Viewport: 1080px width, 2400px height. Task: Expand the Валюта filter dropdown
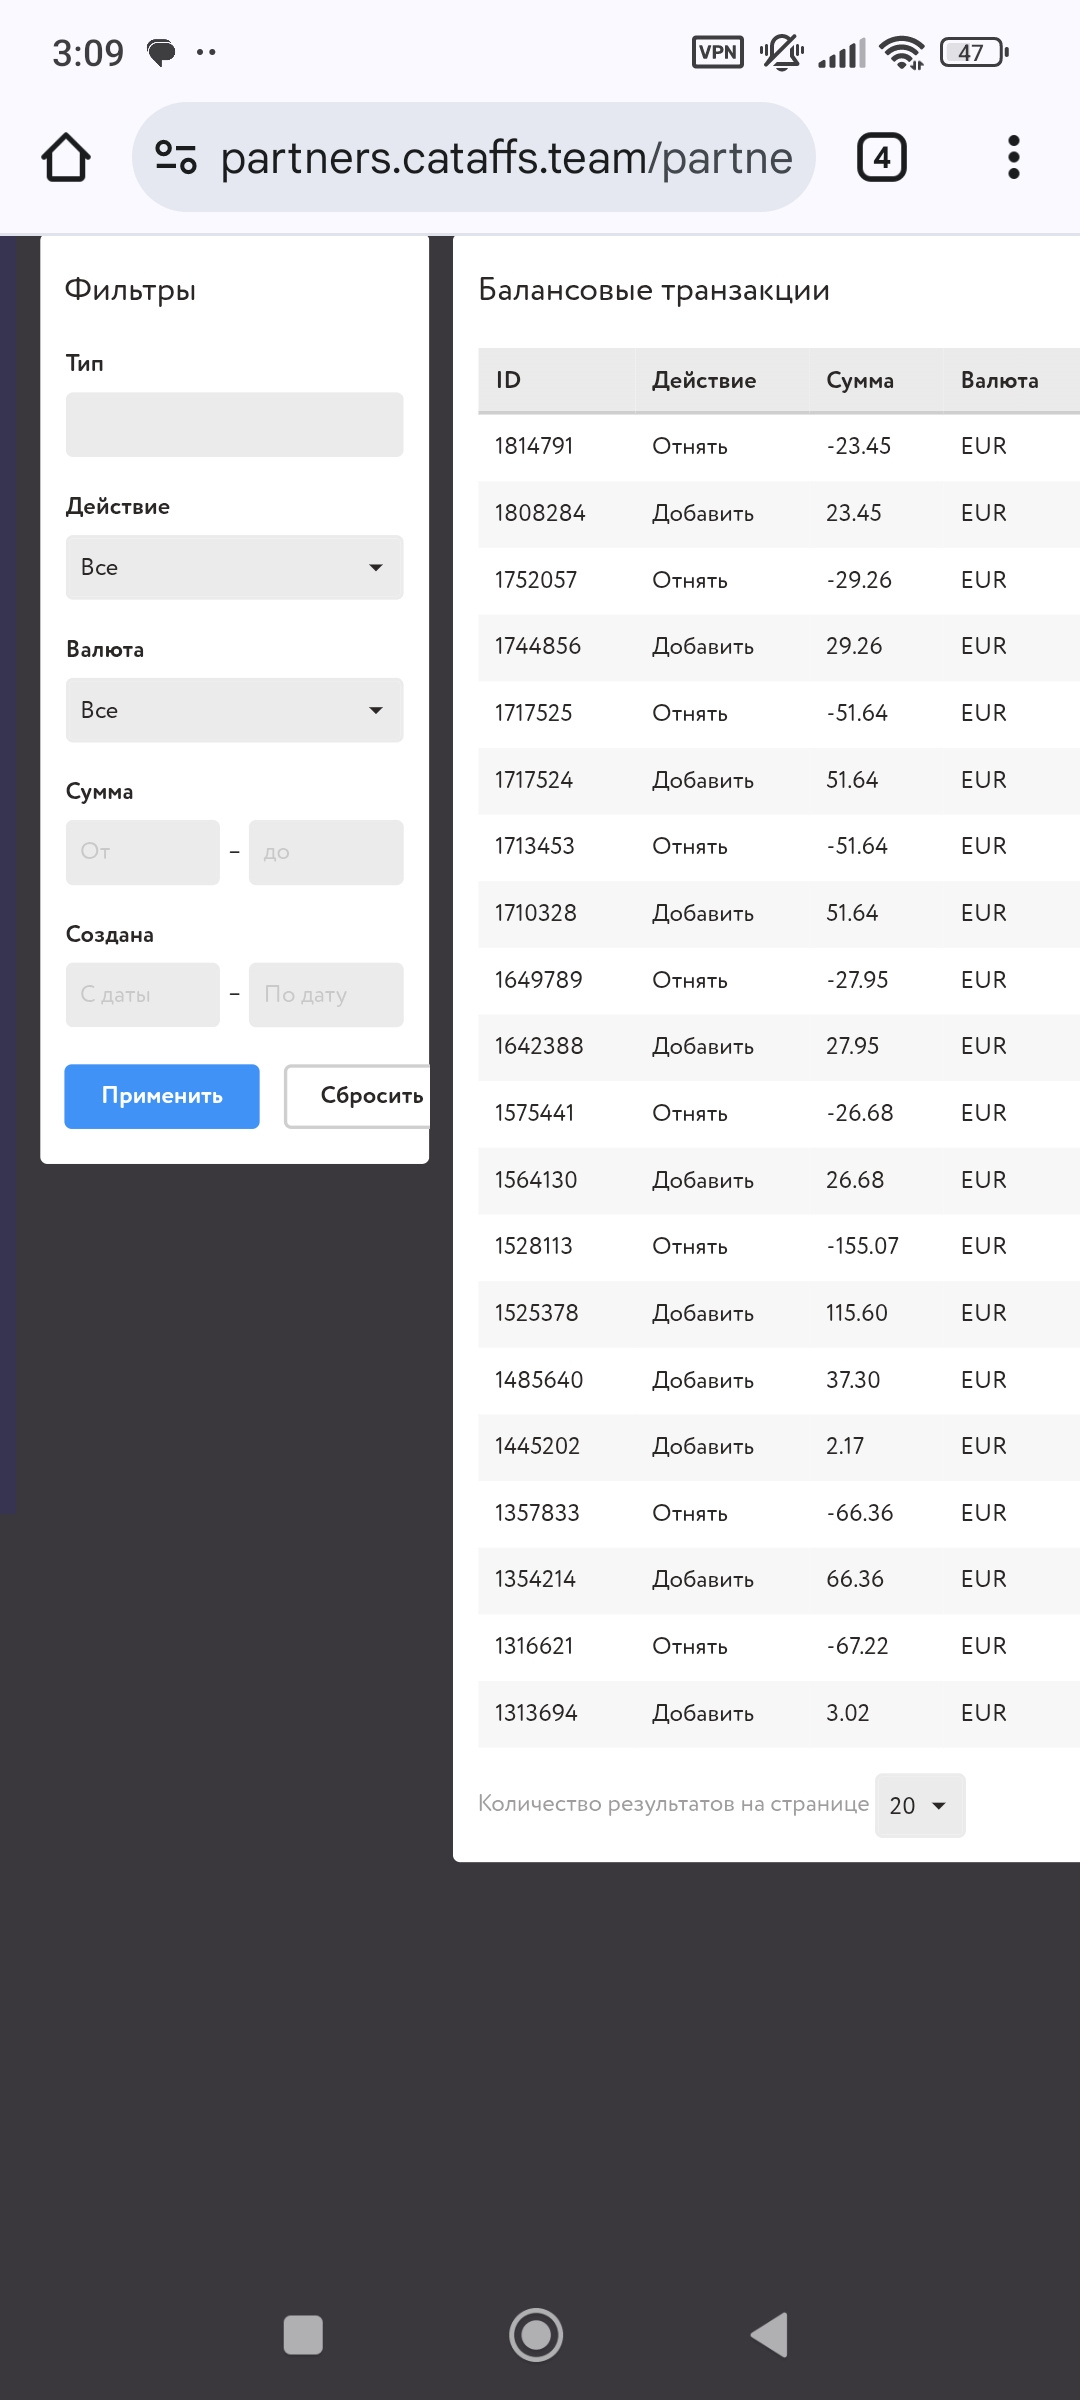[x=234, y=710]
